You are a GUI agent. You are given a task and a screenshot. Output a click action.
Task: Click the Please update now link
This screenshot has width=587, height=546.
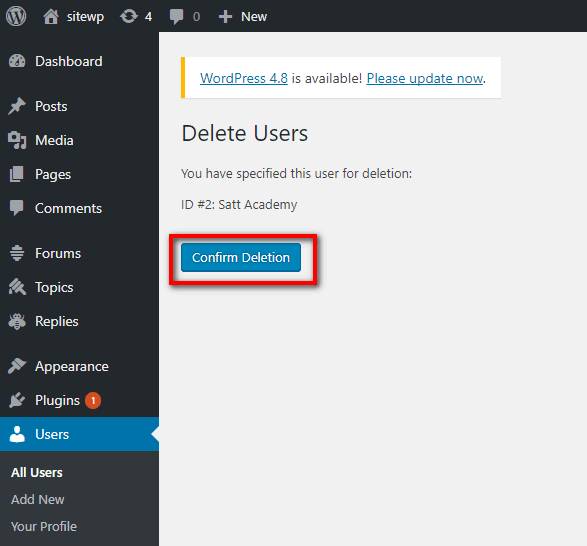point(425,78)
